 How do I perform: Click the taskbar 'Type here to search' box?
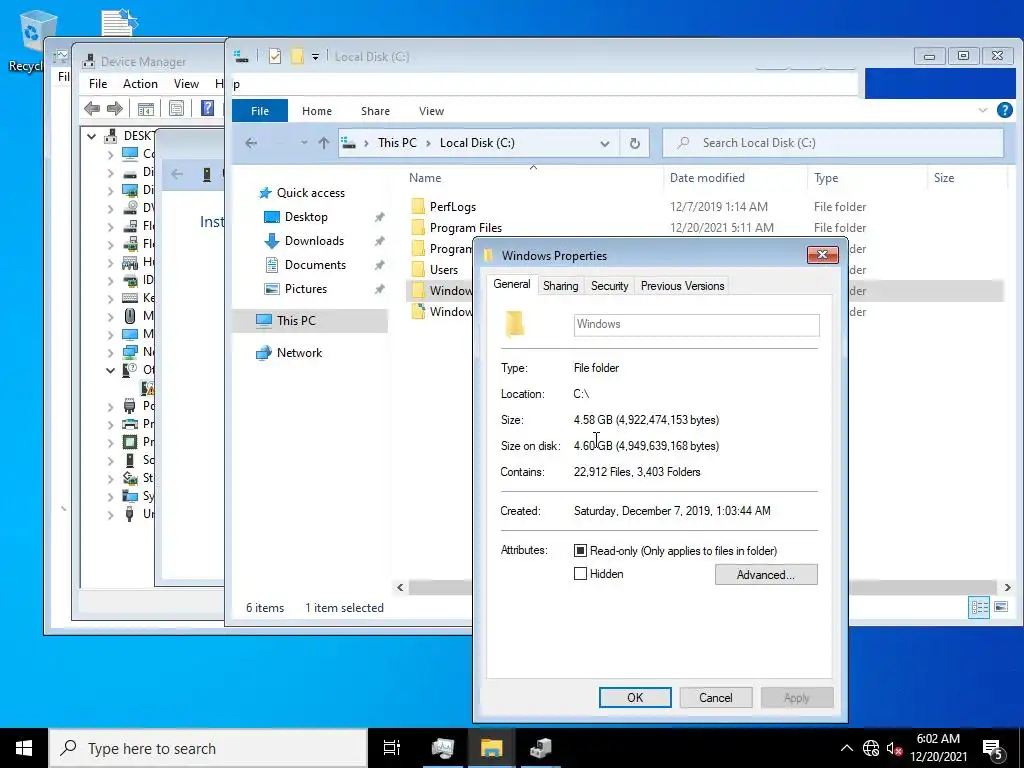[208, 748]
